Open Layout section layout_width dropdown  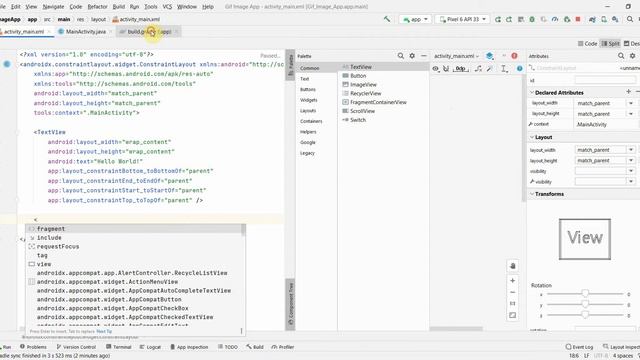click(631, 150)
